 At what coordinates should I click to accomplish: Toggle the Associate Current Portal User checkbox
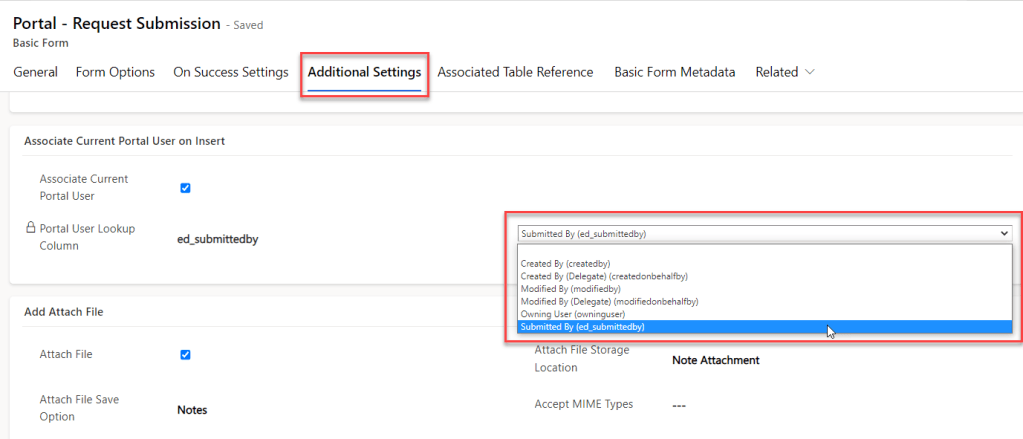click(x=185, y=188)
